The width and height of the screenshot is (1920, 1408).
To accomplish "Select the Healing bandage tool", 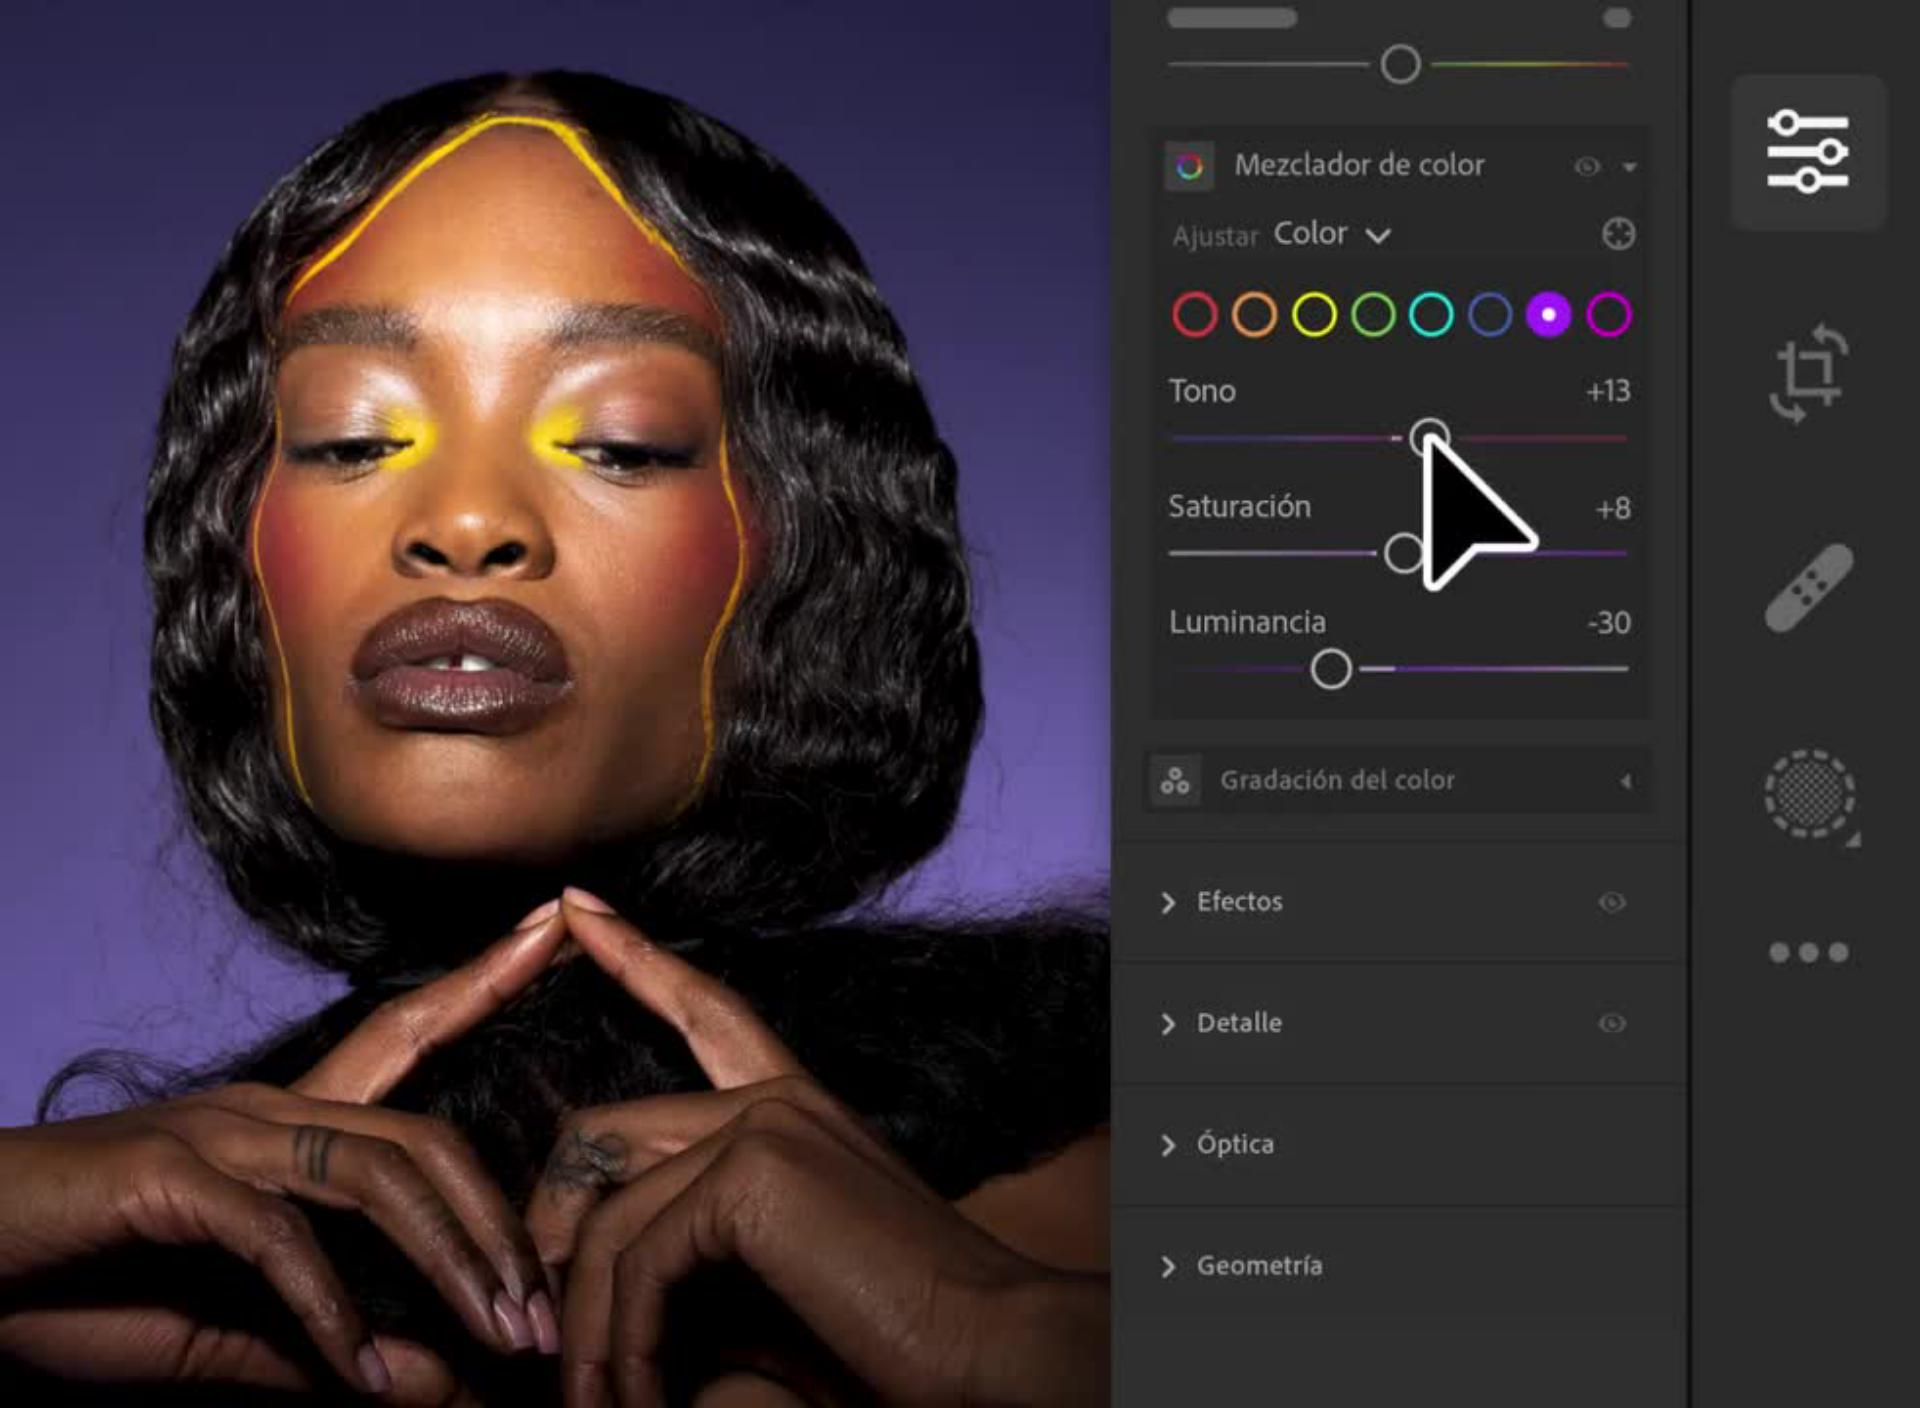I will coord(1807,588).
